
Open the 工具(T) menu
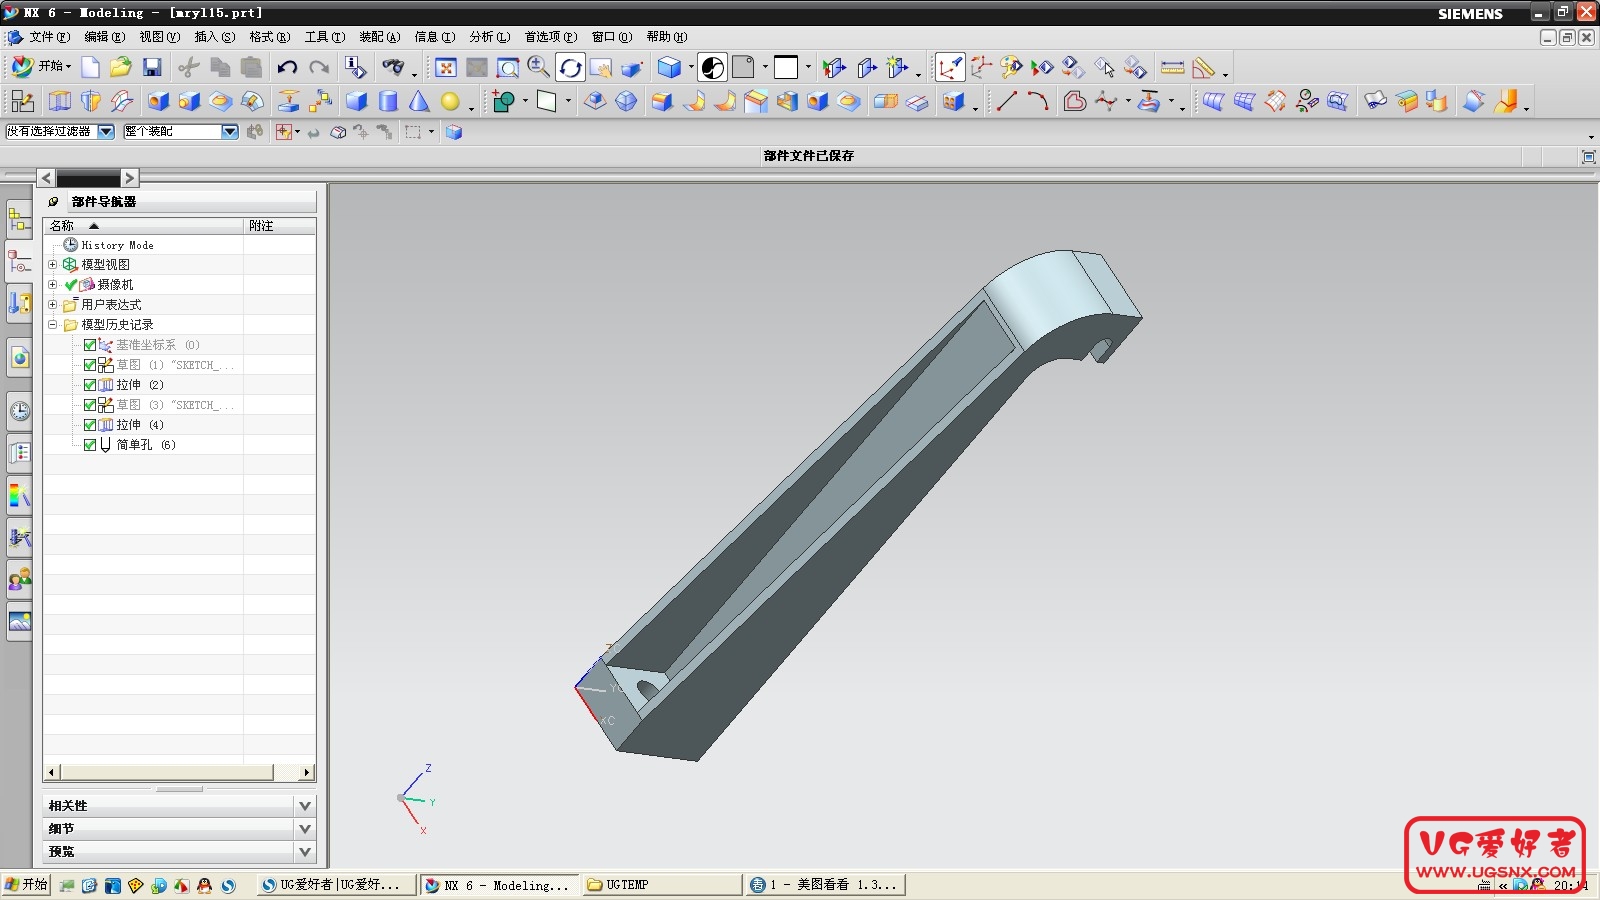tap(325, 37)
